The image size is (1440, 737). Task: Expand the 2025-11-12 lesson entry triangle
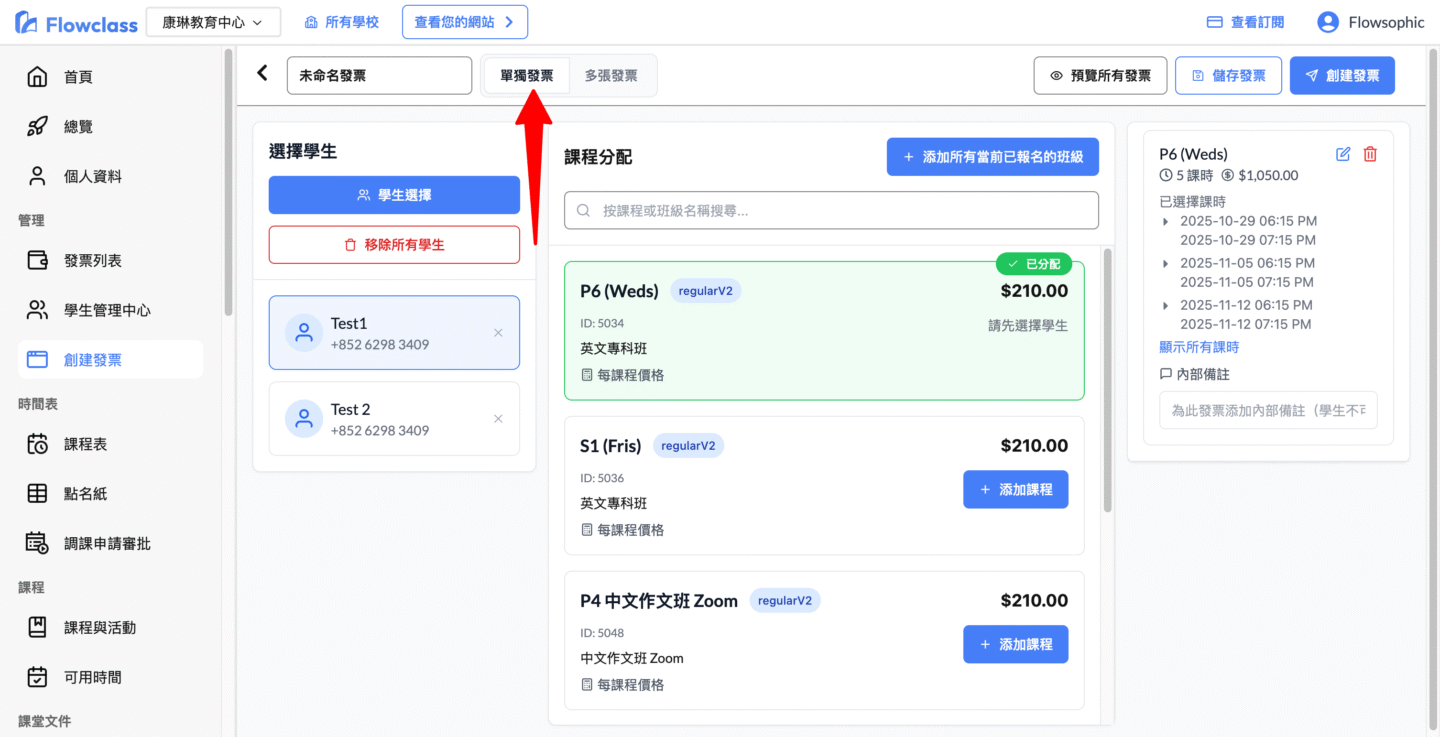pos(1166,305)
